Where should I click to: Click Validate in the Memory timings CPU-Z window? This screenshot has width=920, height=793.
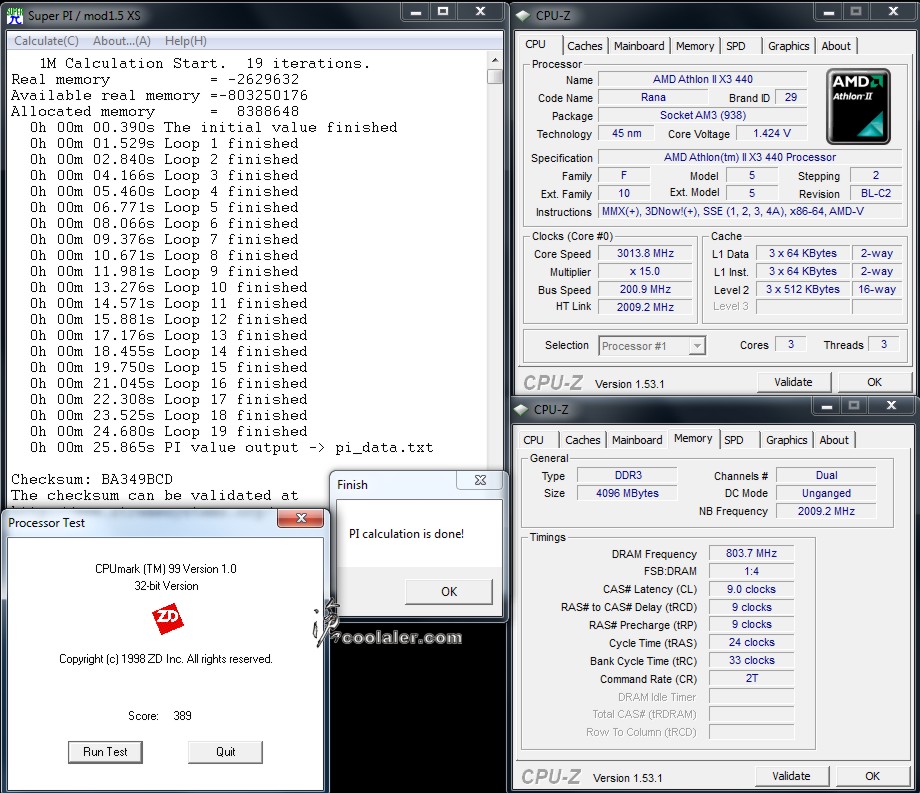(x=791, y=776)
